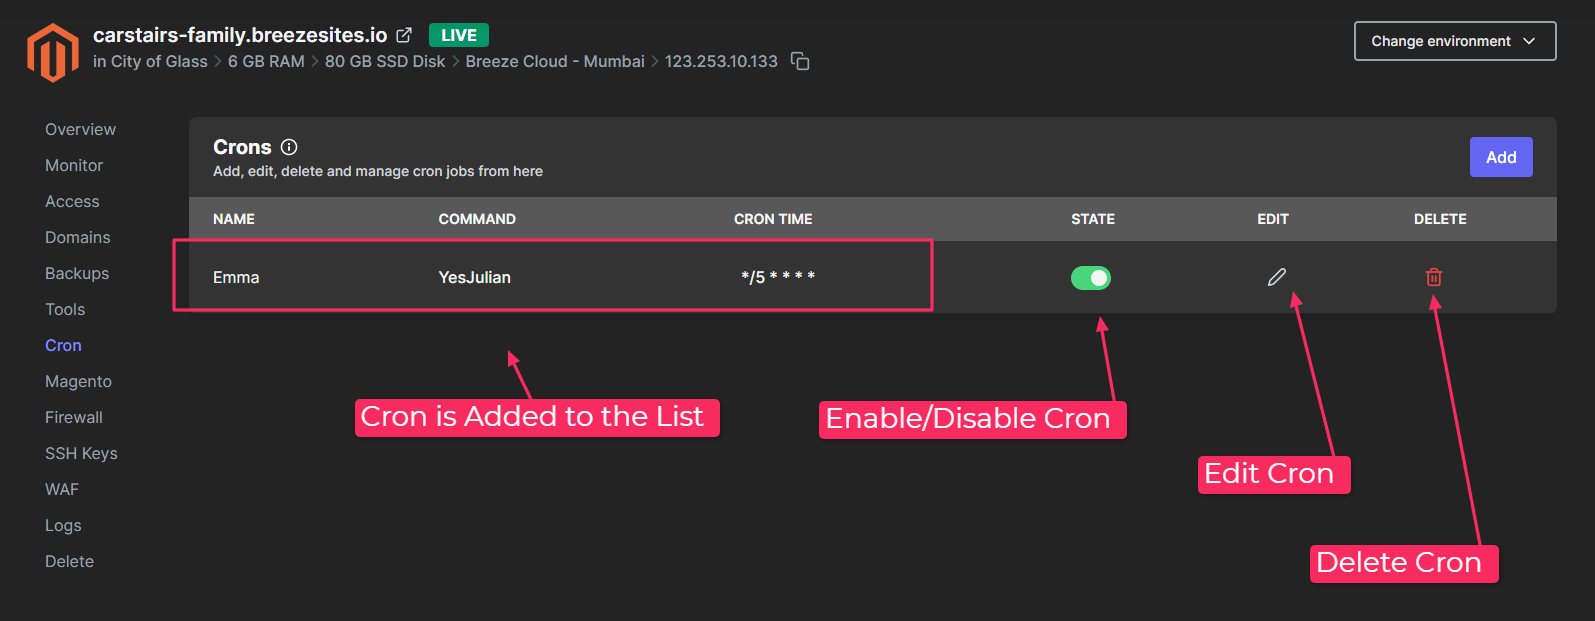The image size is (1595, 621).
Task: Open the Overview section
Action: coord(80,129)
